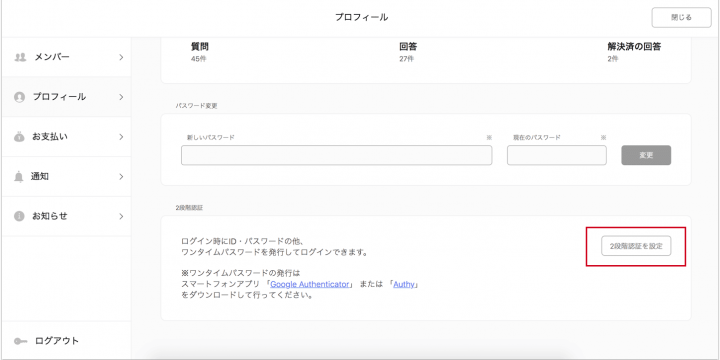Close the profile dialog with 閉じる

(x=681, y=17)
